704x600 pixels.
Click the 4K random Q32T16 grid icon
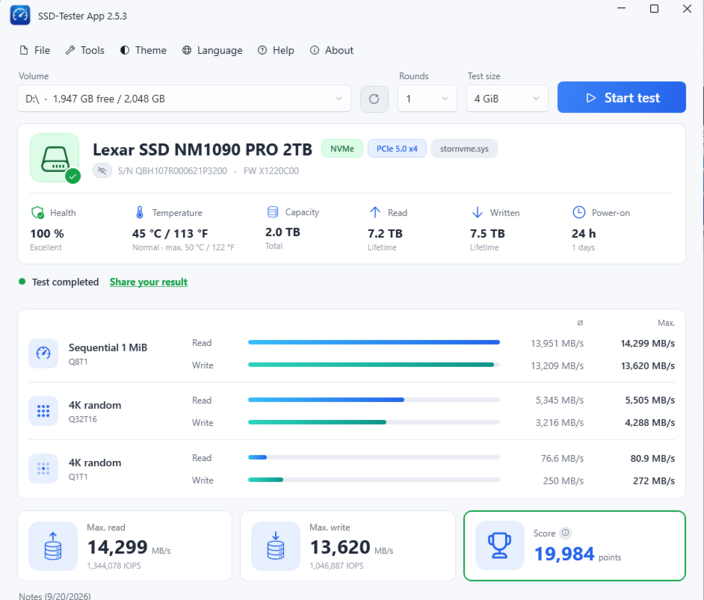point(44,411)
